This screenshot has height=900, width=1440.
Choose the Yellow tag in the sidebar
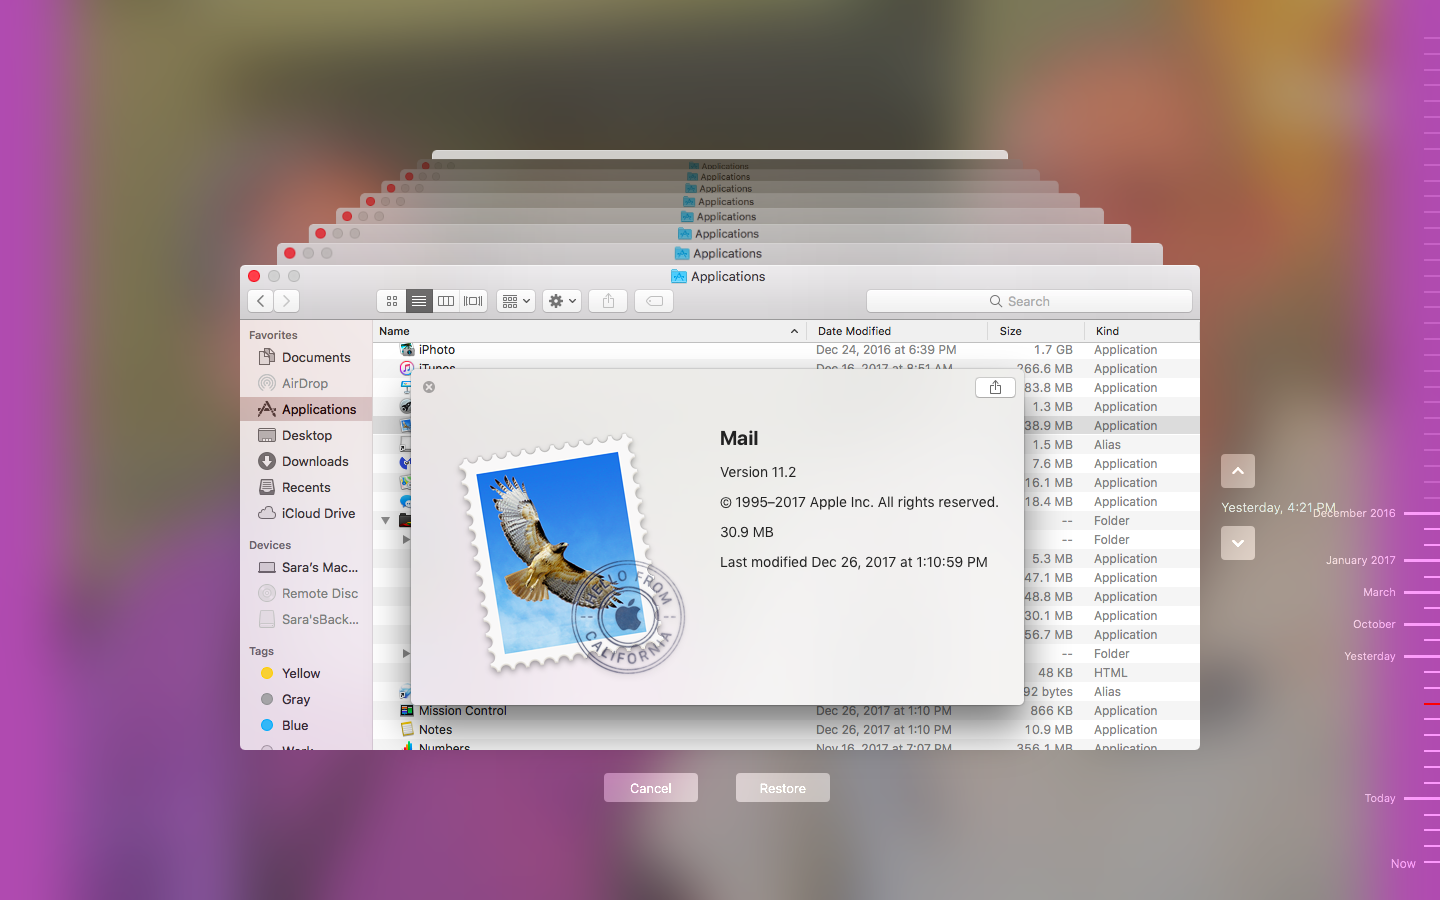306,673
